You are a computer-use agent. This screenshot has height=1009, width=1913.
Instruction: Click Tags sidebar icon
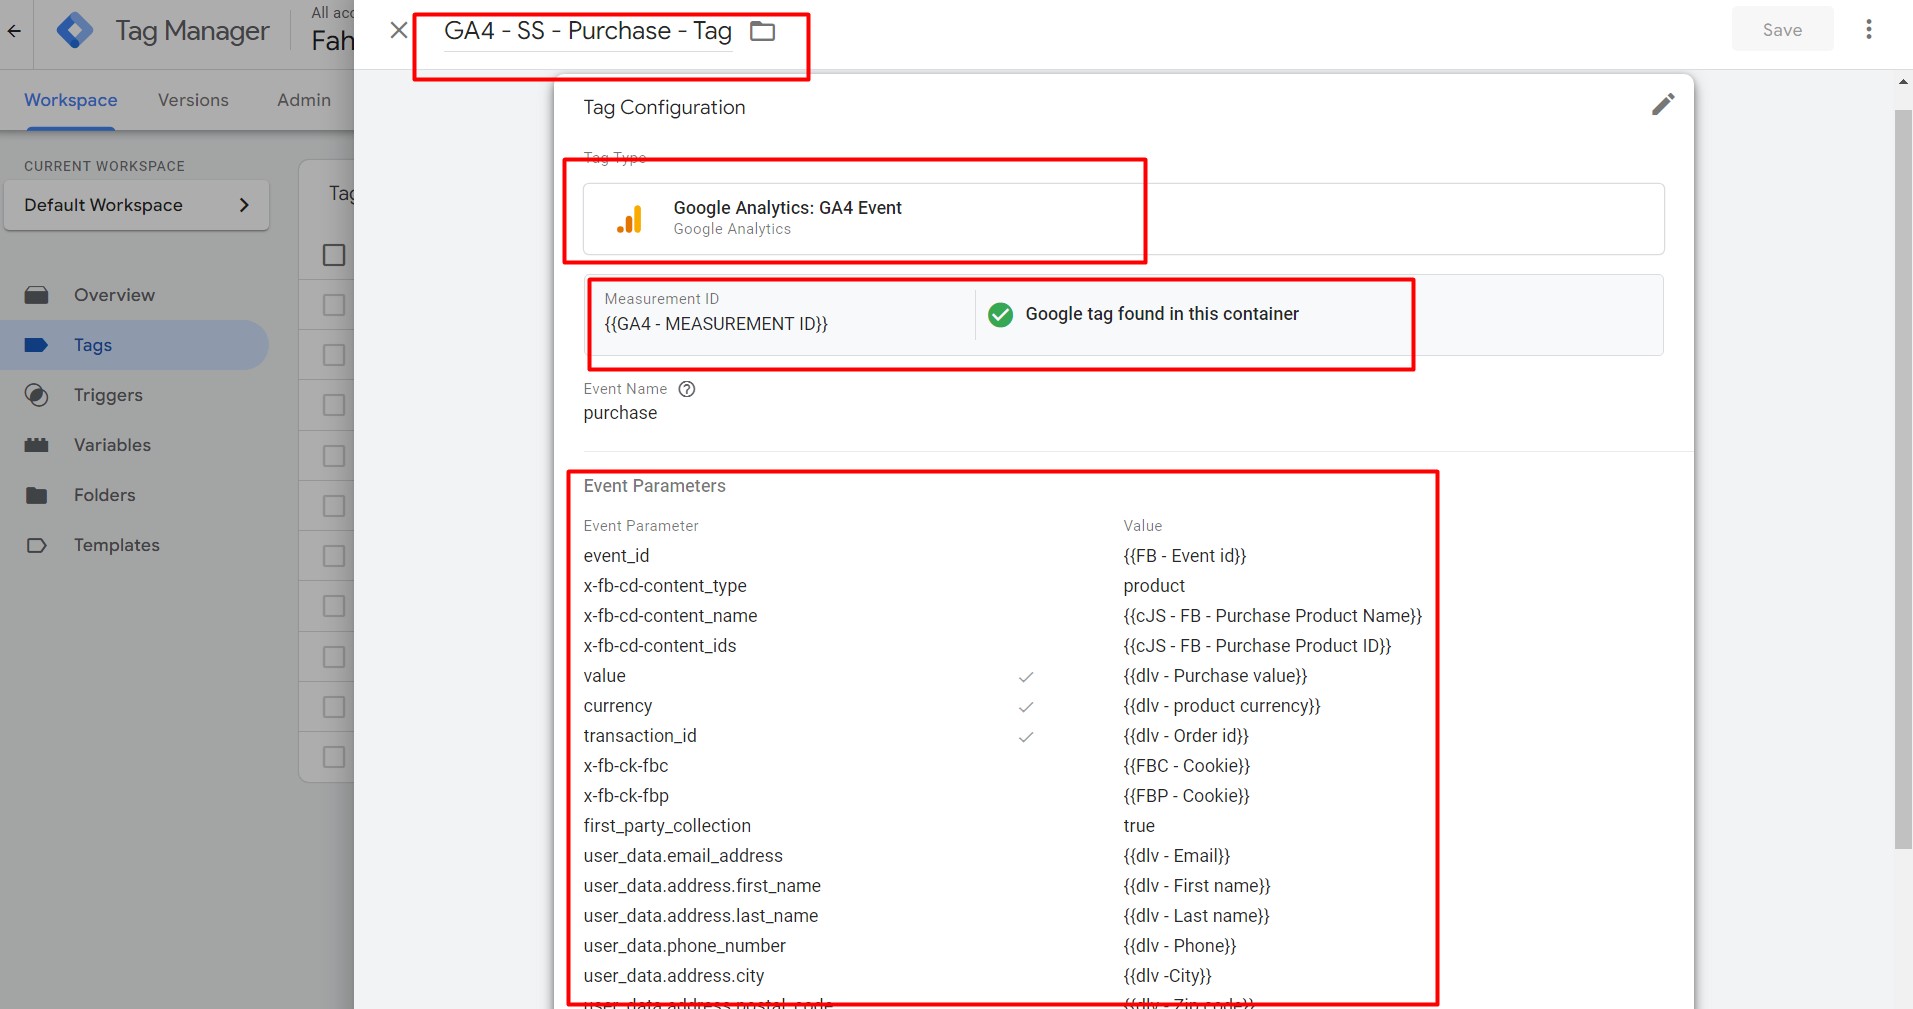[37, 345]
